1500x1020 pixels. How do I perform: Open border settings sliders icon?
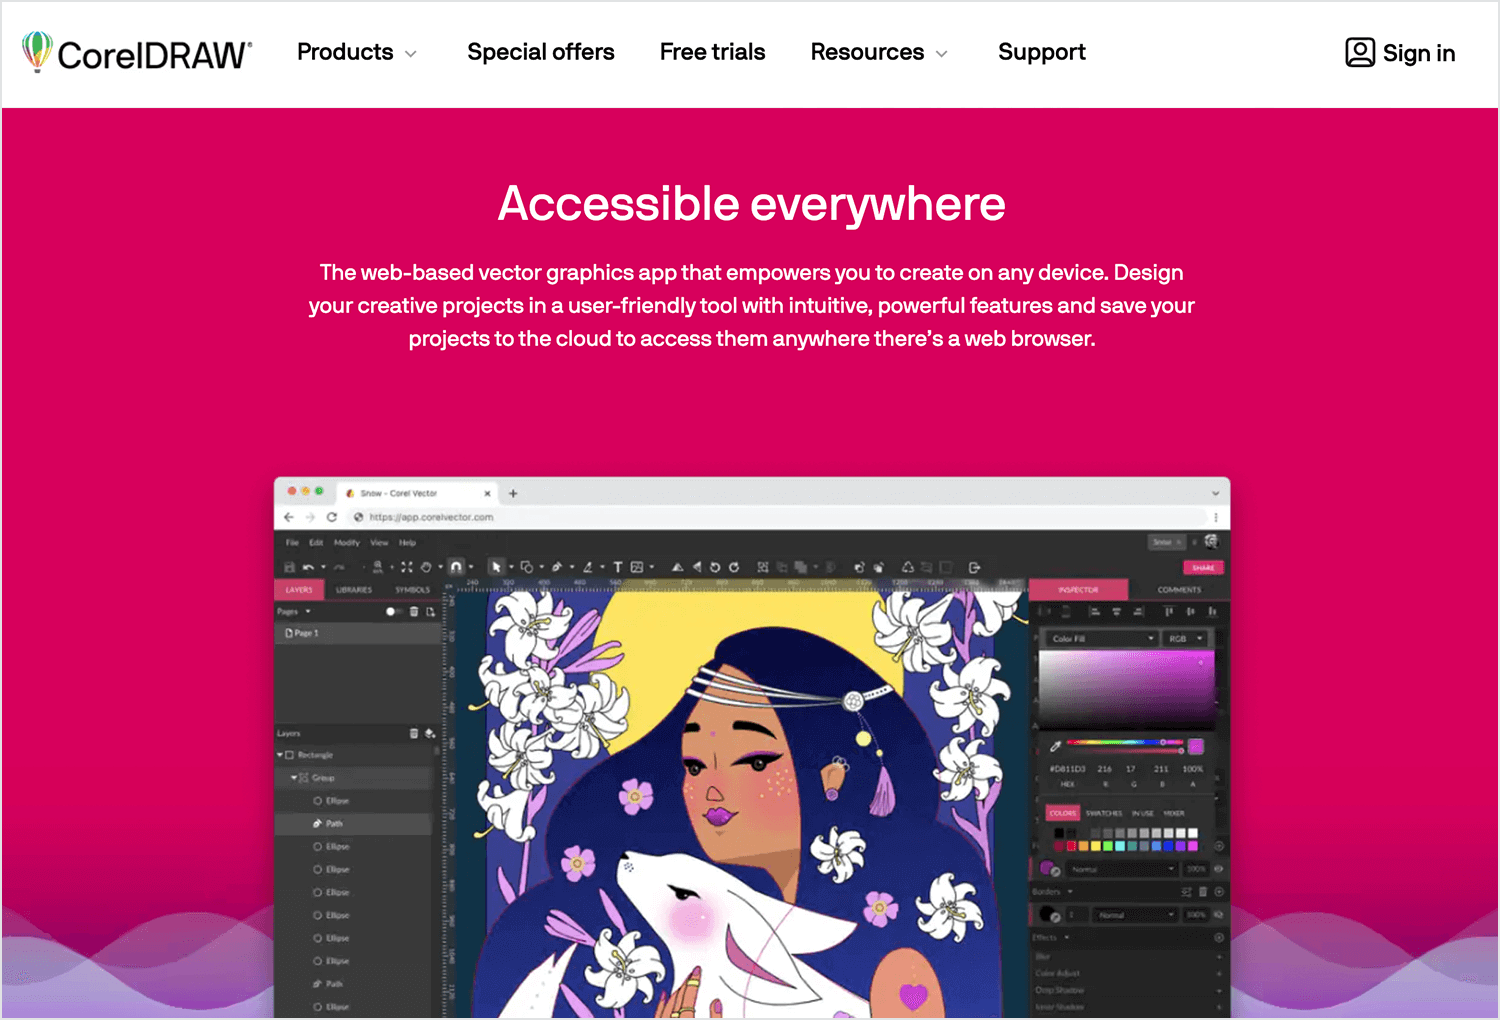coord(1187,891)
